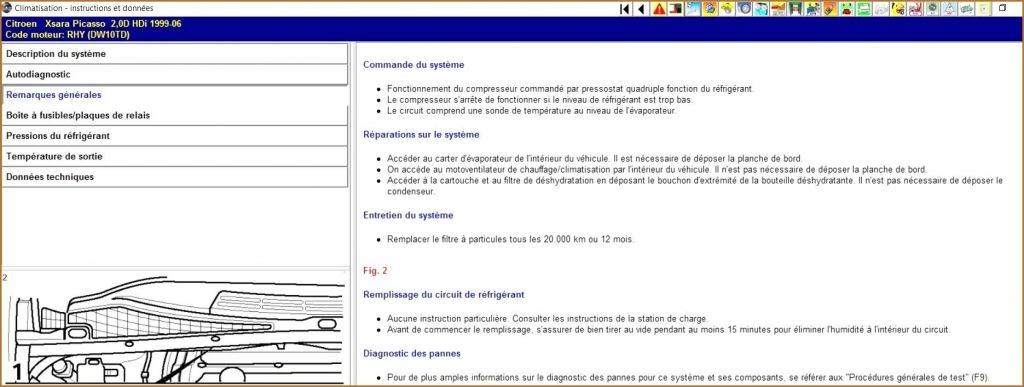This screenshot has width=1024, height=387.
Task: Click the Réparations sur le système heading
Action: pos(421,134)
